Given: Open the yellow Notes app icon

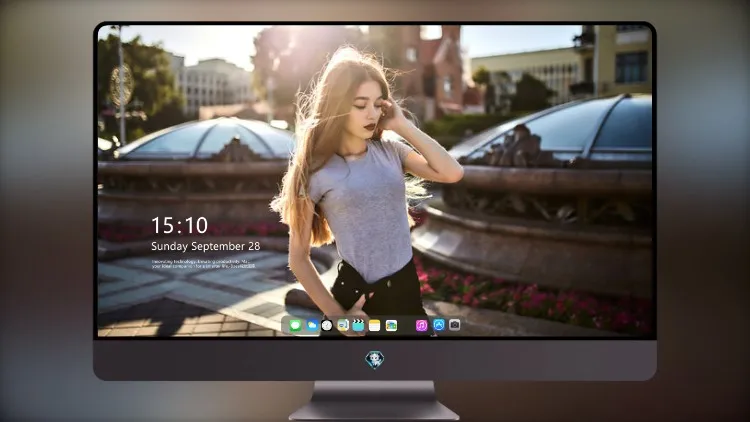Looking at the screenshot, I should [x=375, y=325].
